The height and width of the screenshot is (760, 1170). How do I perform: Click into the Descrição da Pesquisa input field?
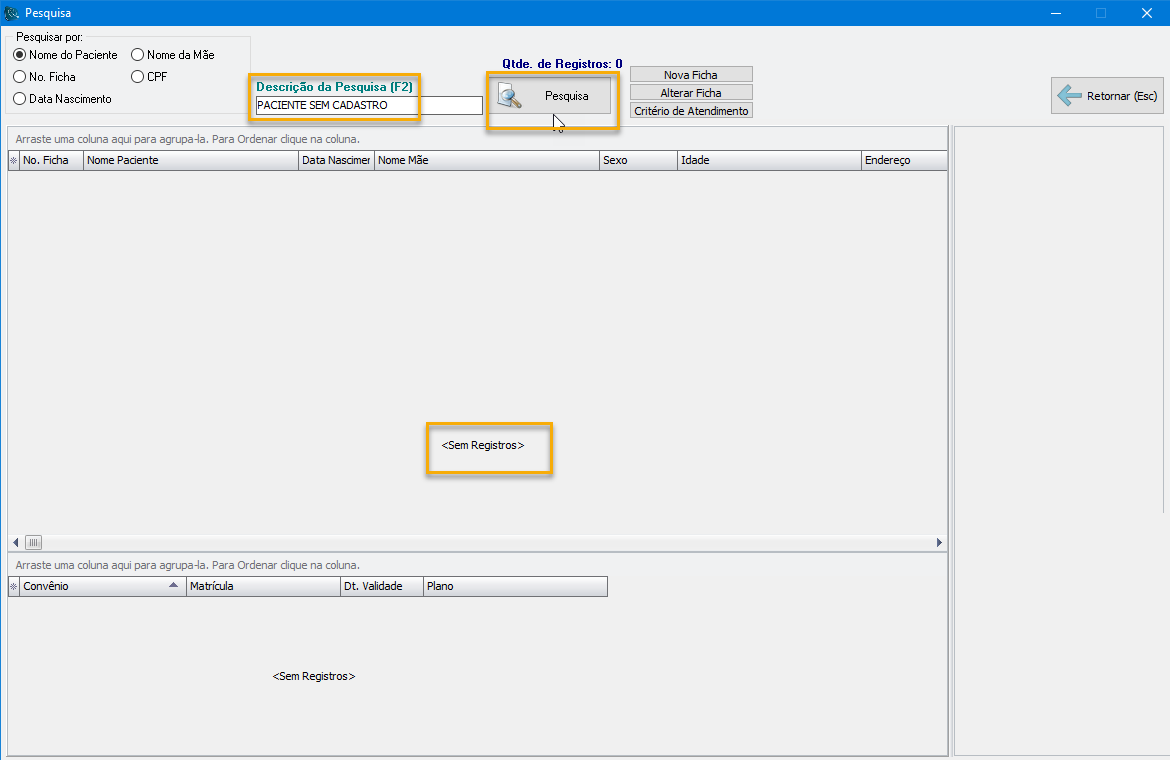click(x=369, y=105)
